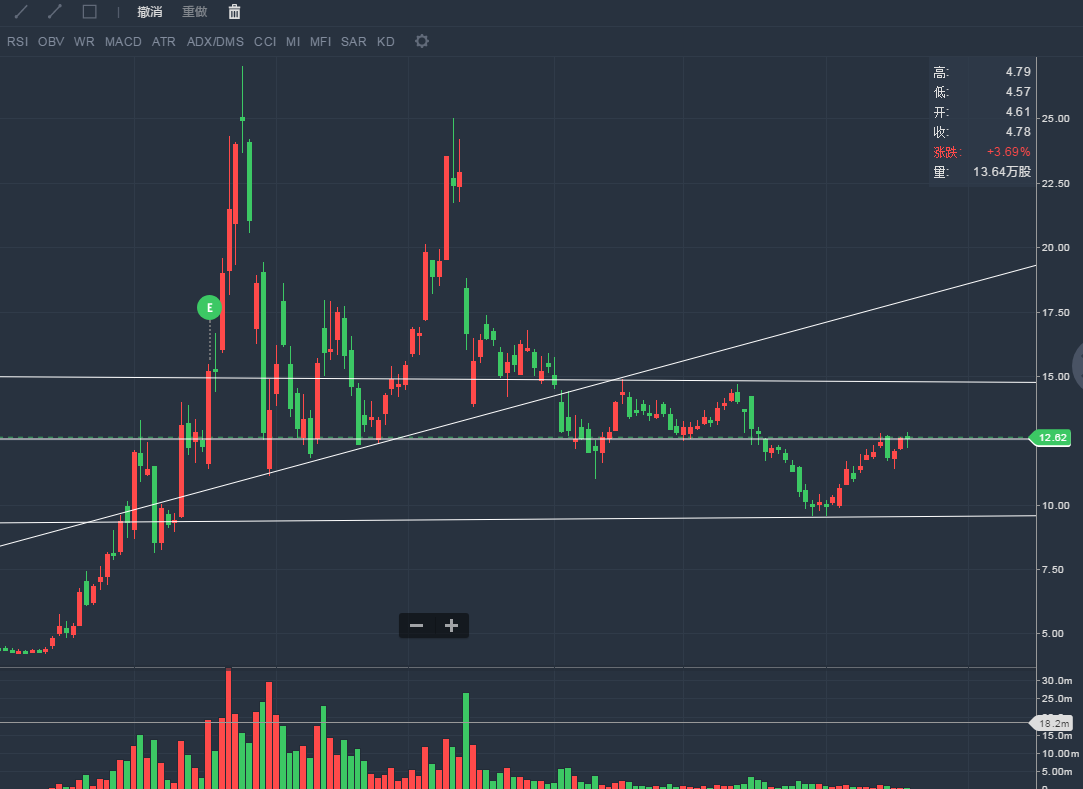Select the line tool with one endpoint dot

[x=21, y=12]
